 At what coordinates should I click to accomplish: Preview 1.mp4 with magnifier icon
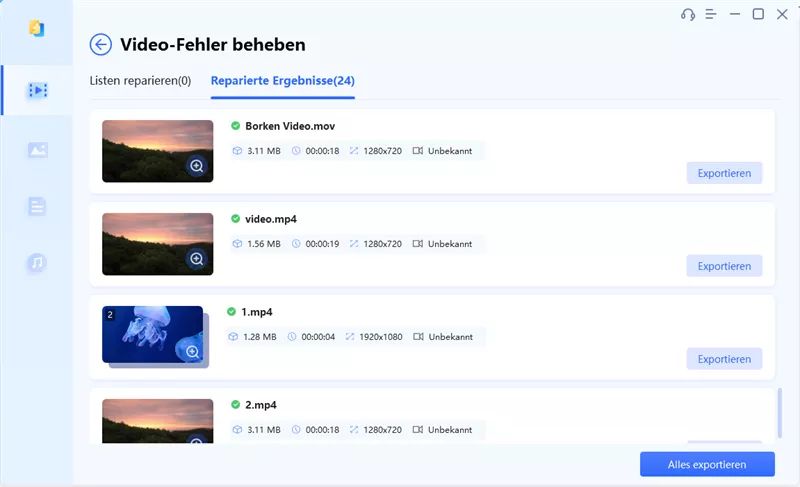(192, 351)
